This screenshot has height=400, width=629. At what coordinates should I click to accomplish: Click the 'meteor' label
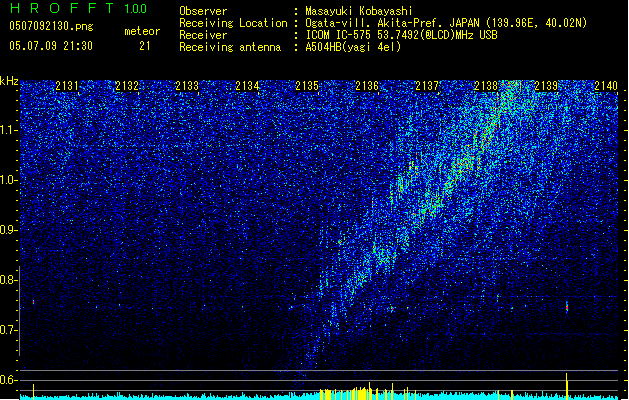(x=142, y=31)
